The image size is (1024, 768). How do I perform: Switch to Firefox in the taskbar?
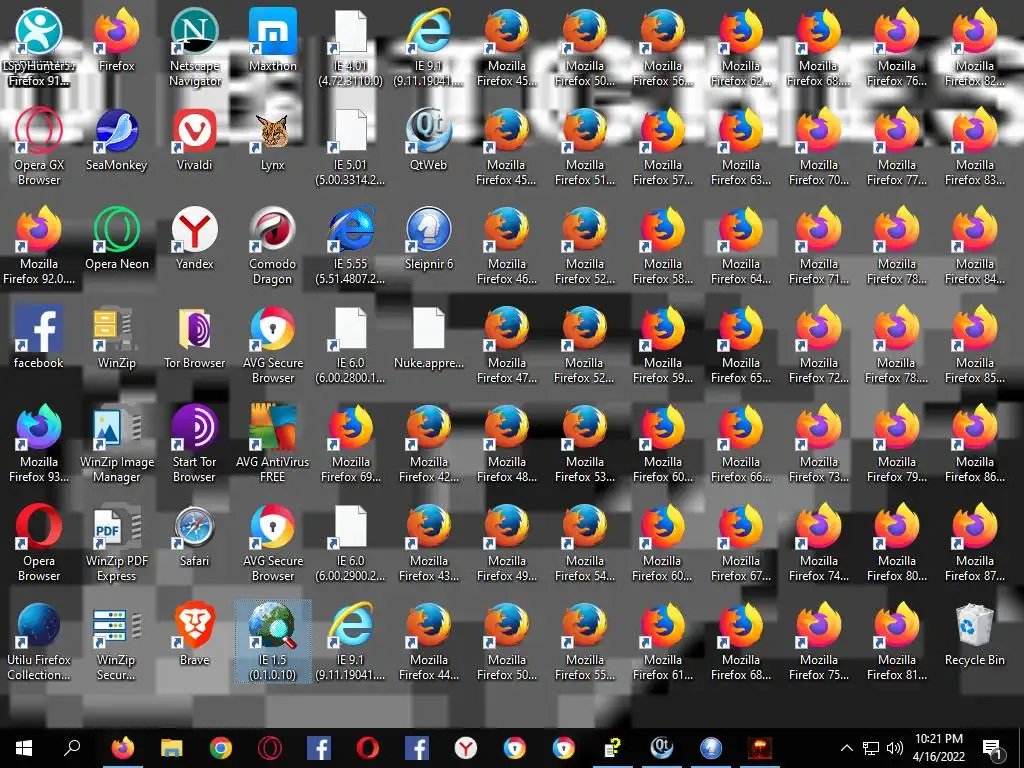tap(123, 748)
